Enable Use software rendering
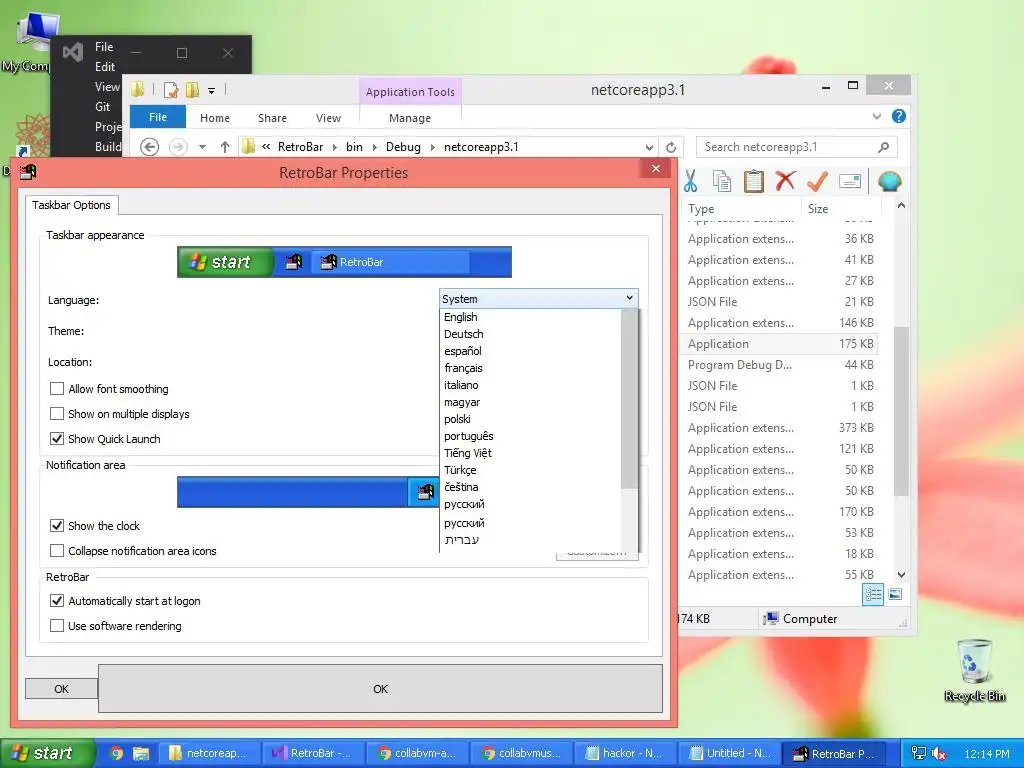 pyautogui.click(x=57, y=626)
